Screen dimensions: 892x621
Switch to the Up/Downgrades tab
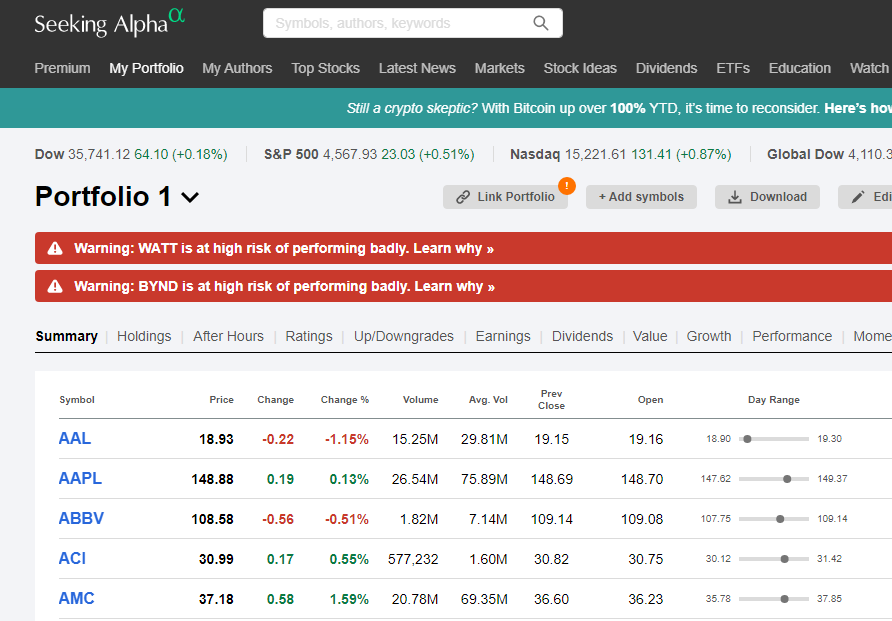coord(404,336)
